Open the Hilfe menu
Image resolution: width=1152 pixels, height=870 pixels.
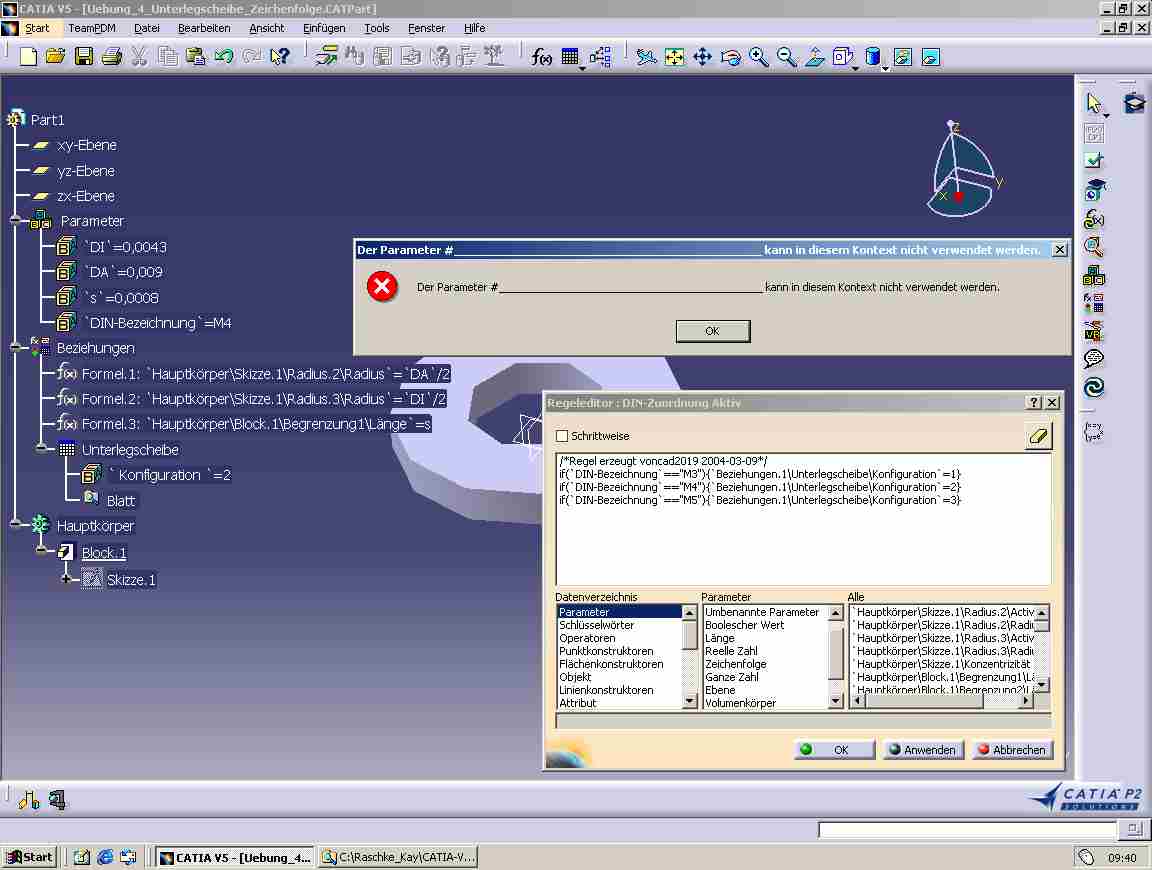click(x=475, y=28)
